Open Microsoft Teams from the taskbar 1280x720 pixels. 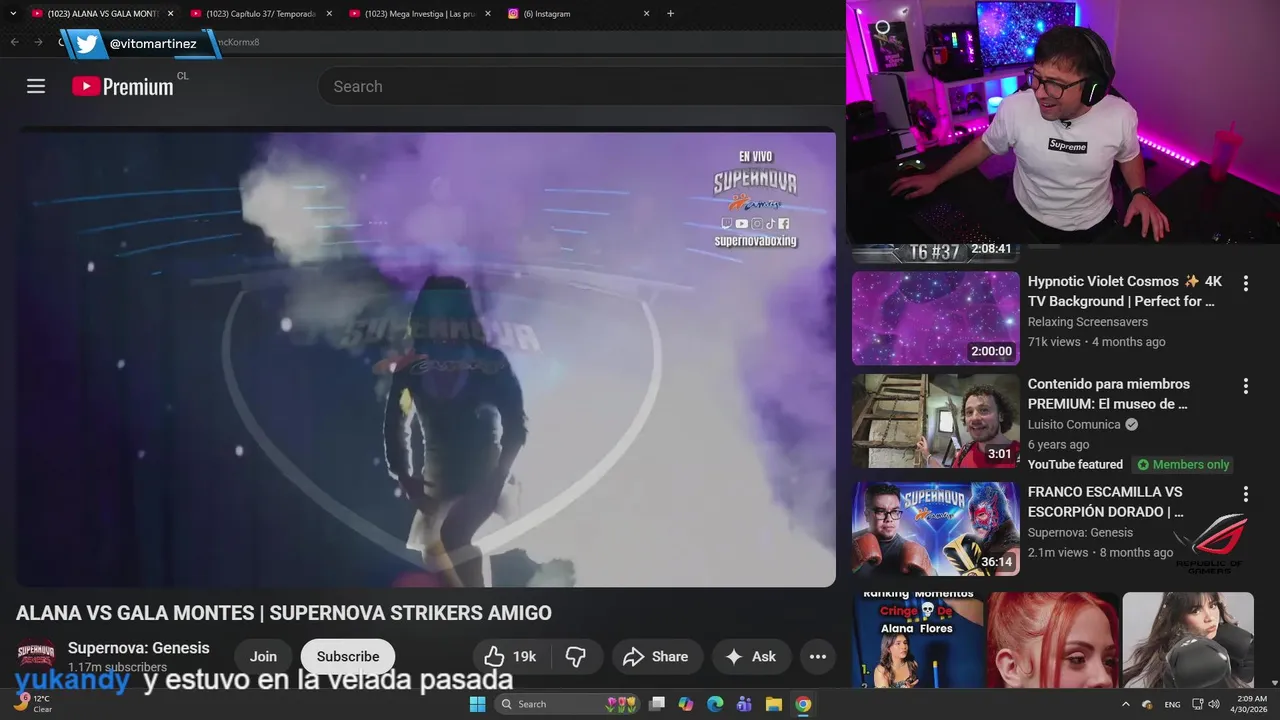744,704
